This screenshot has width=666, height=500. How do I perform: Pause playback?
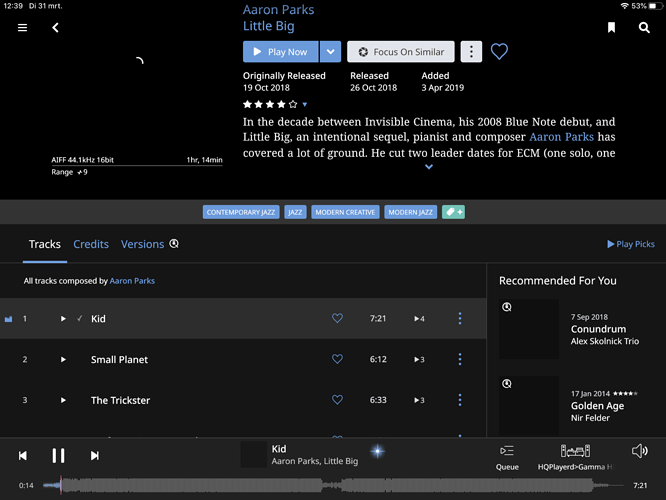[x=58, y=455]
